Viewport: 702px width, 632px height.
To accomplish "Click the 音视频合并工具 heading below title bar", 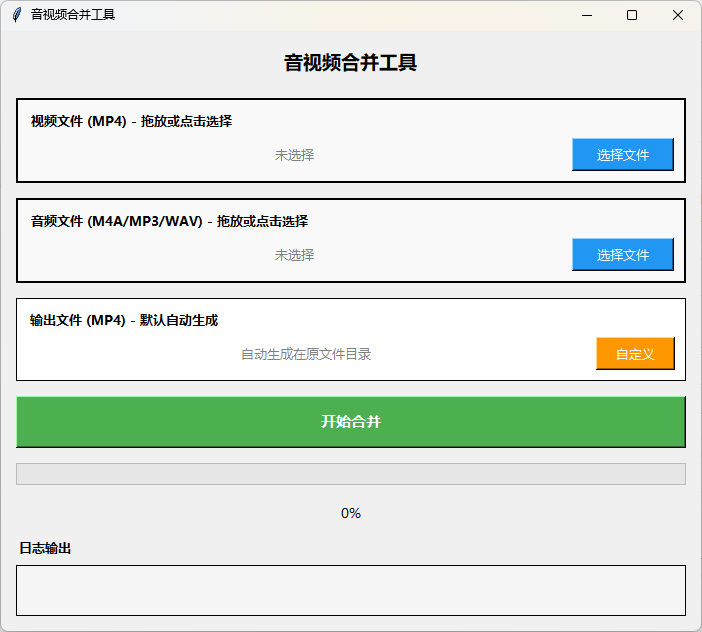I will point(350,63).
